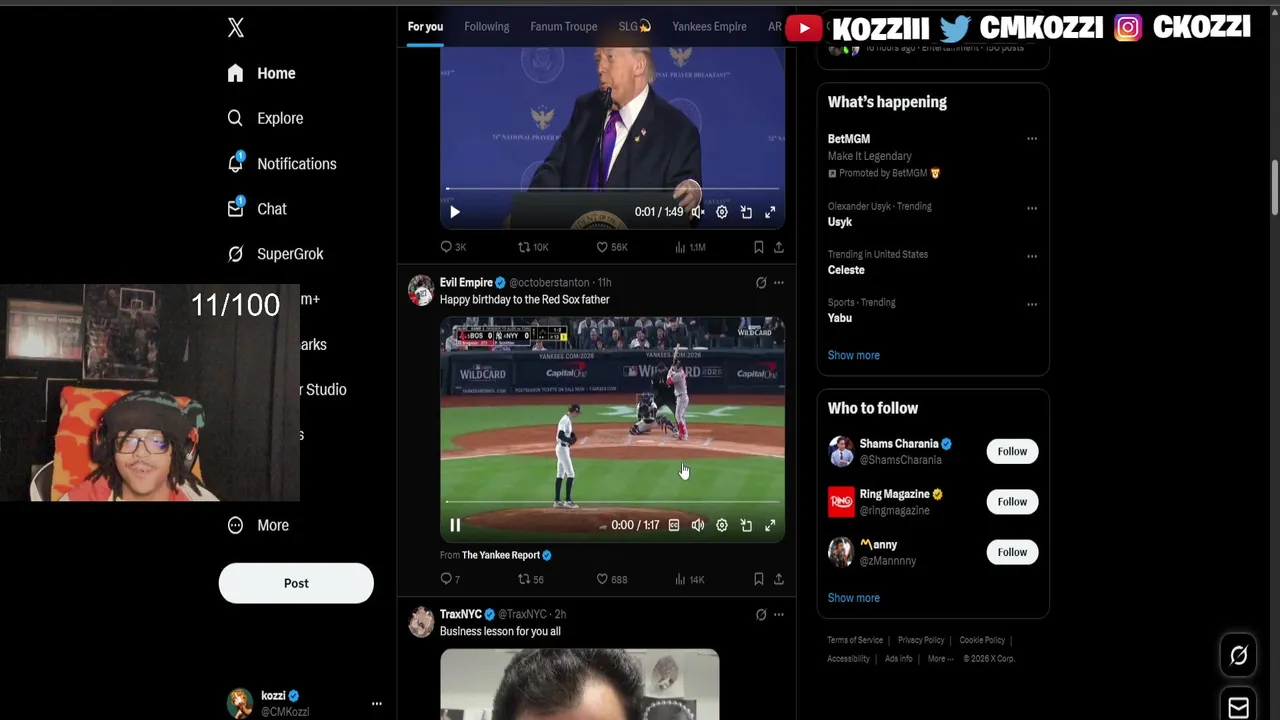Image resolution: width=1280 pixels, height=720 pixels.
Task: Enter fullscreen on Trump video
Action: point(770,212)
